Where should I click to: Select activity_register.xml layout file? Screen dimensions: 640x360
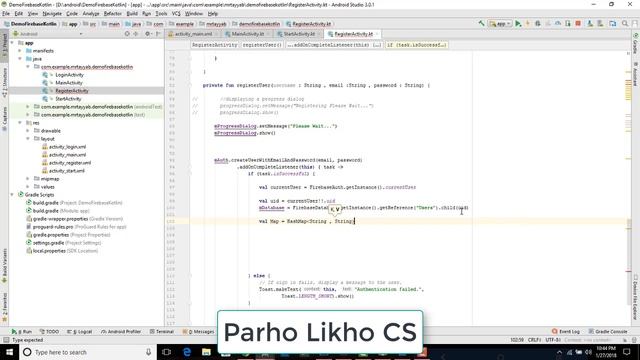[70, 163]
